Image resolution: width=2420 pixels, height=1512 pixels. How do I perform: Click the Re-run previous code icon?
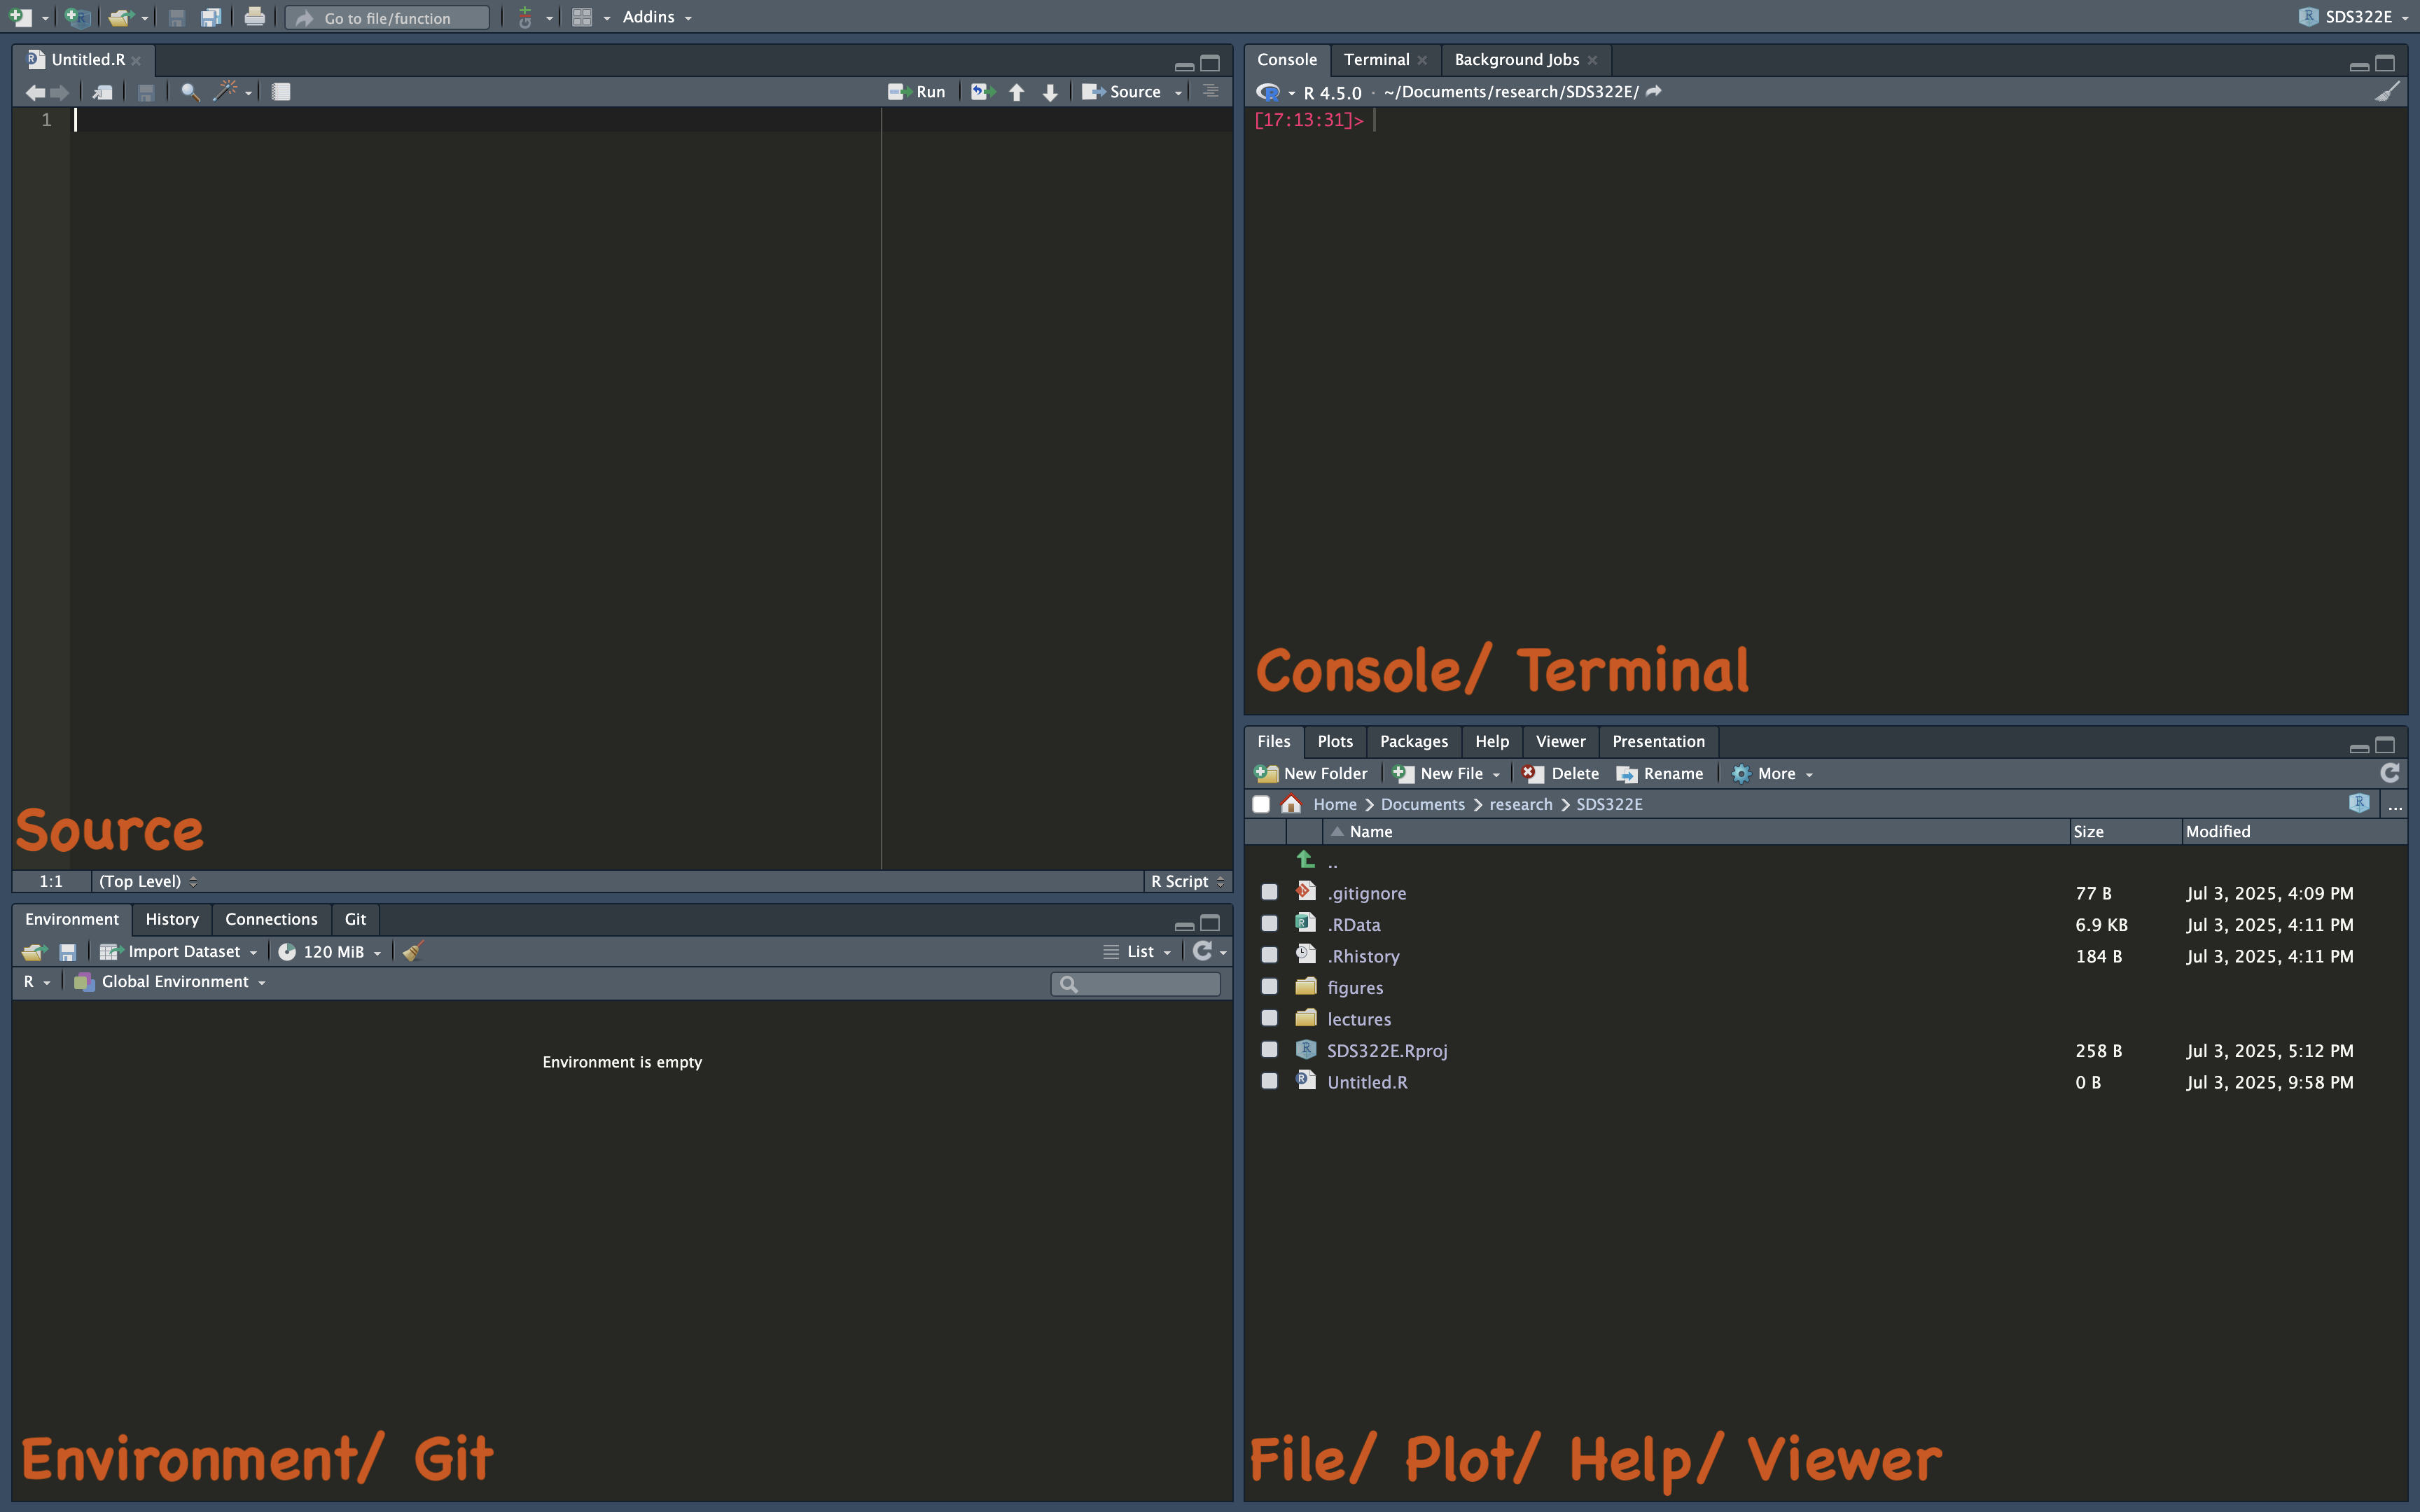pyautogui.click(x=983, y=92)
